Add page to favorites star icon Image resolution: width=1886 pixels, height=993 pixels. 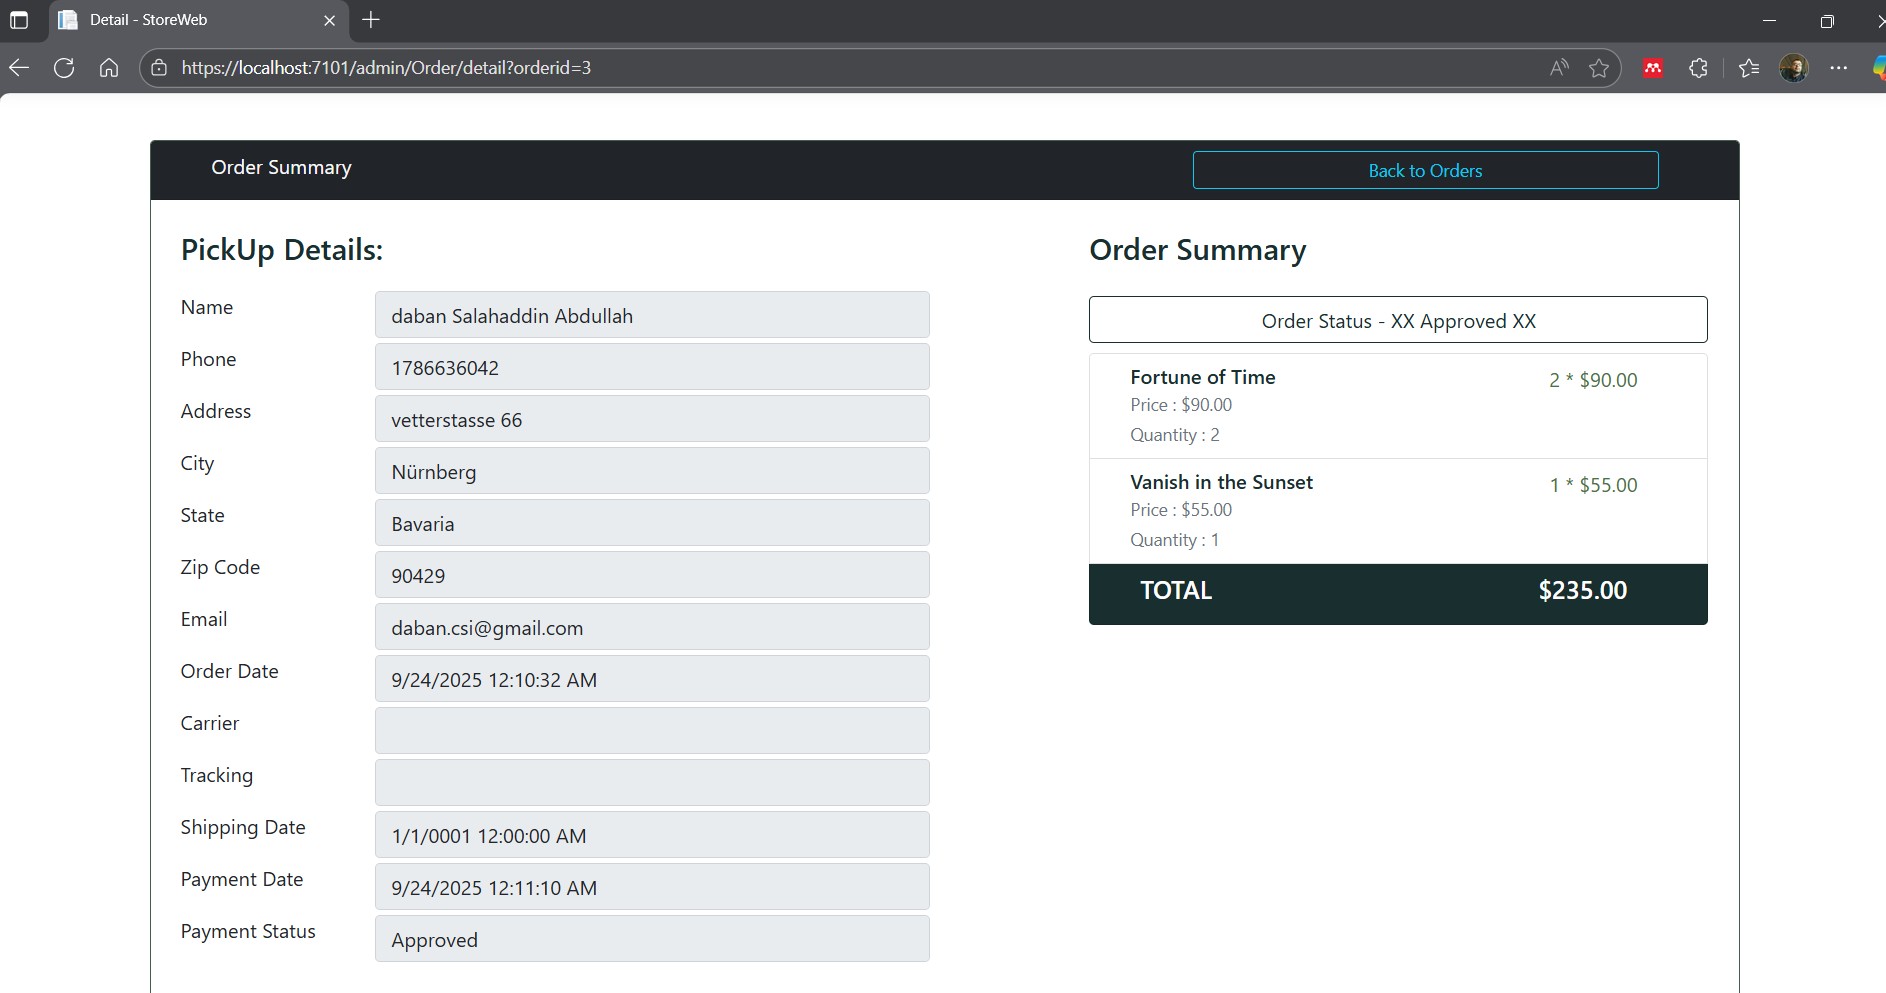1598,68
